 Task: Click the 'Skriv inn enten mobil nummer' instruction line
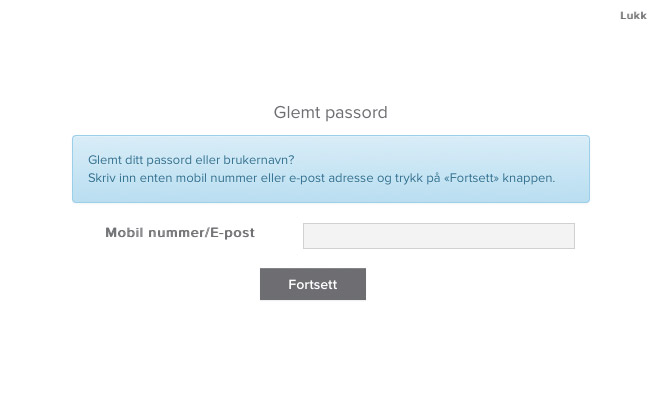point(321,178)
